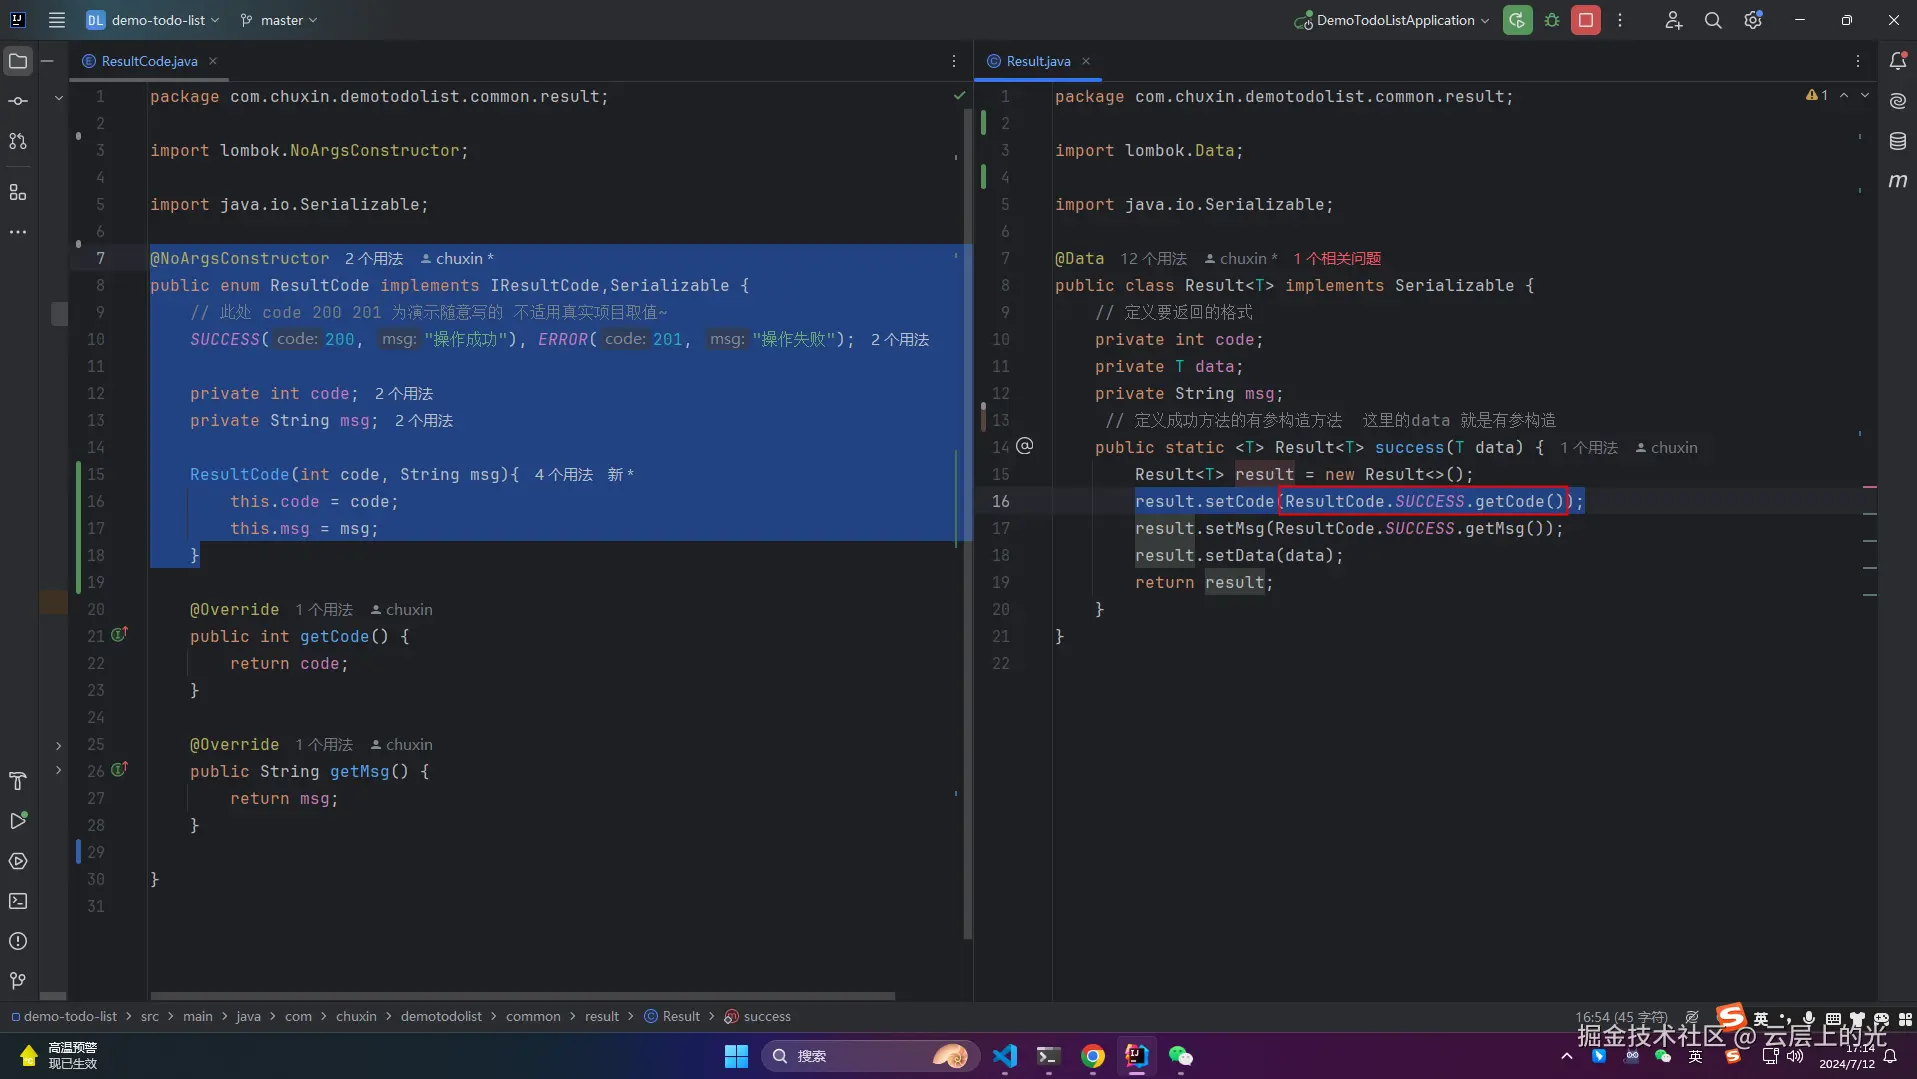The image size is (1917, 1079).
Task: Click common in breadcrumb path
Action: [533, 1016]
